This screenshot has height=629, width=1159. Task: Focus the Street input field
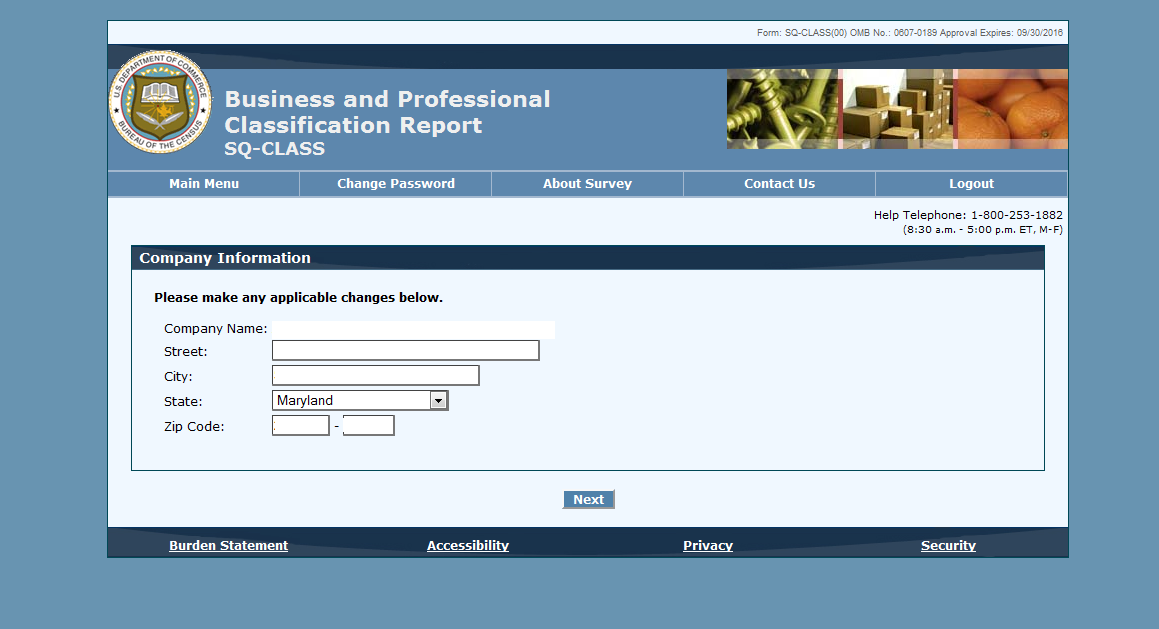[x=405, y=351]
